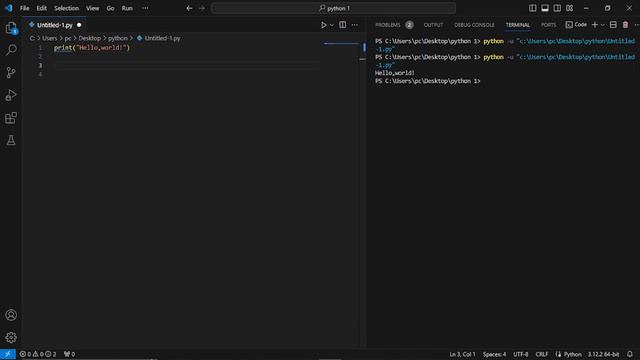640x360 pixels.
Task: Click the unsaved dot on Untitled-1.py tab
Action: 79,25
